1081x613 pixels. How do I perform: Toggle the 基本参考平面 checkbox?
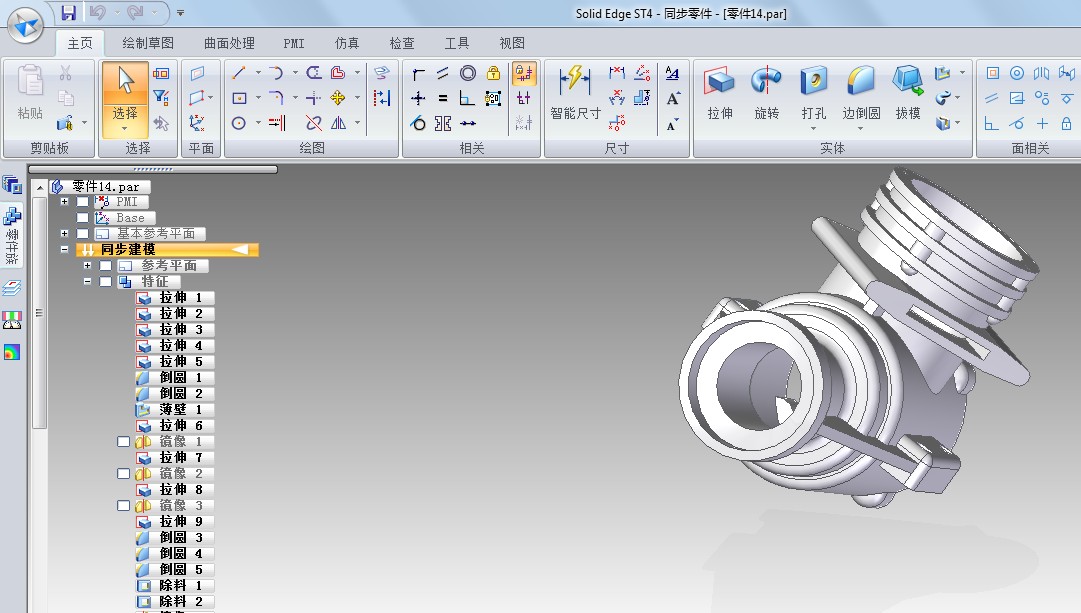83,234
